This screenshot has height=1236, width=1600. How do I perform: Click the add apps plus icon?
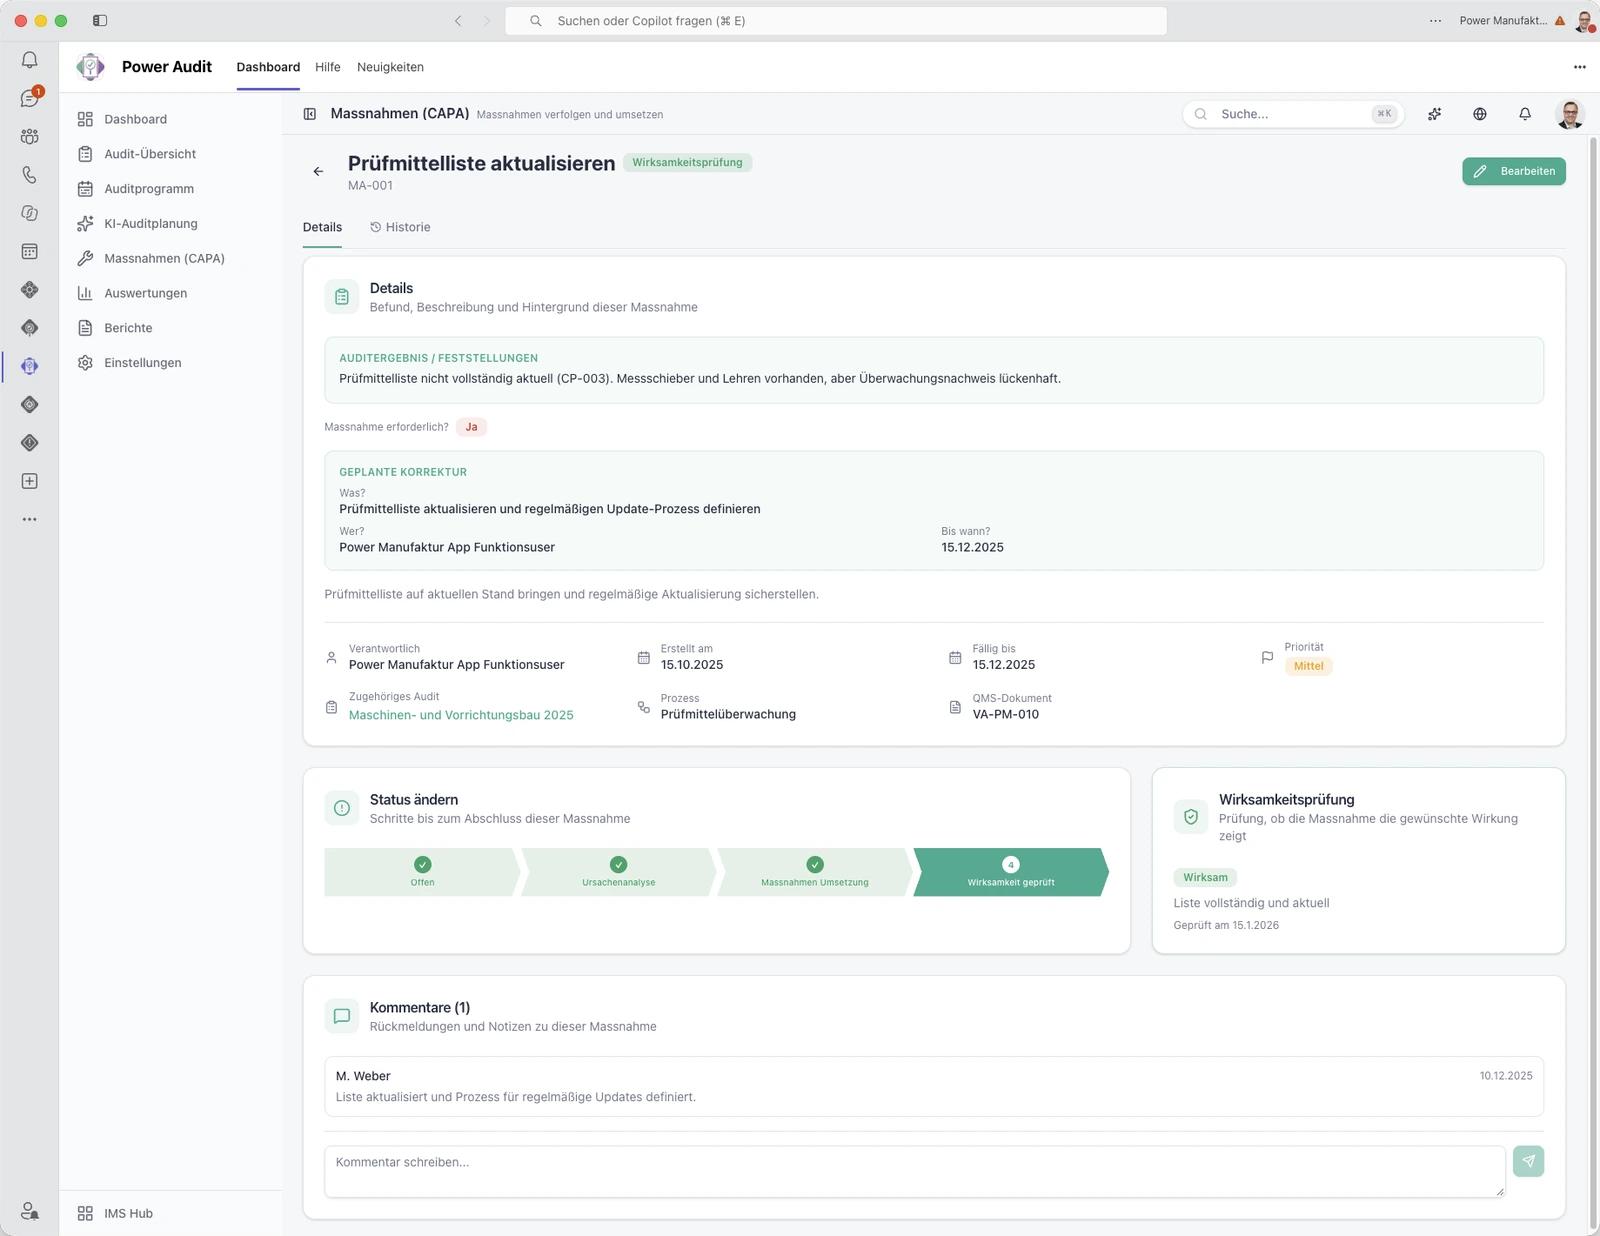(x=30, y=481)
